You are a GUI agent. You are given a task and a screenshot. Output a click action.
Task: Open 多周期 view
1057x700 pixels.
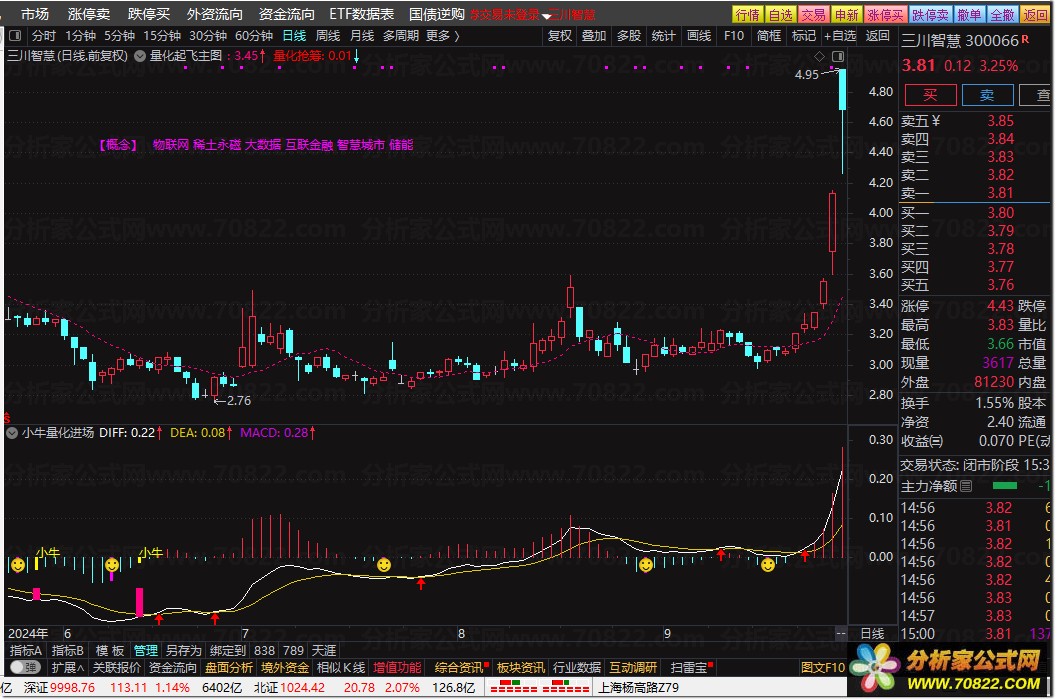pyautogui.click(x=401, y=36)
